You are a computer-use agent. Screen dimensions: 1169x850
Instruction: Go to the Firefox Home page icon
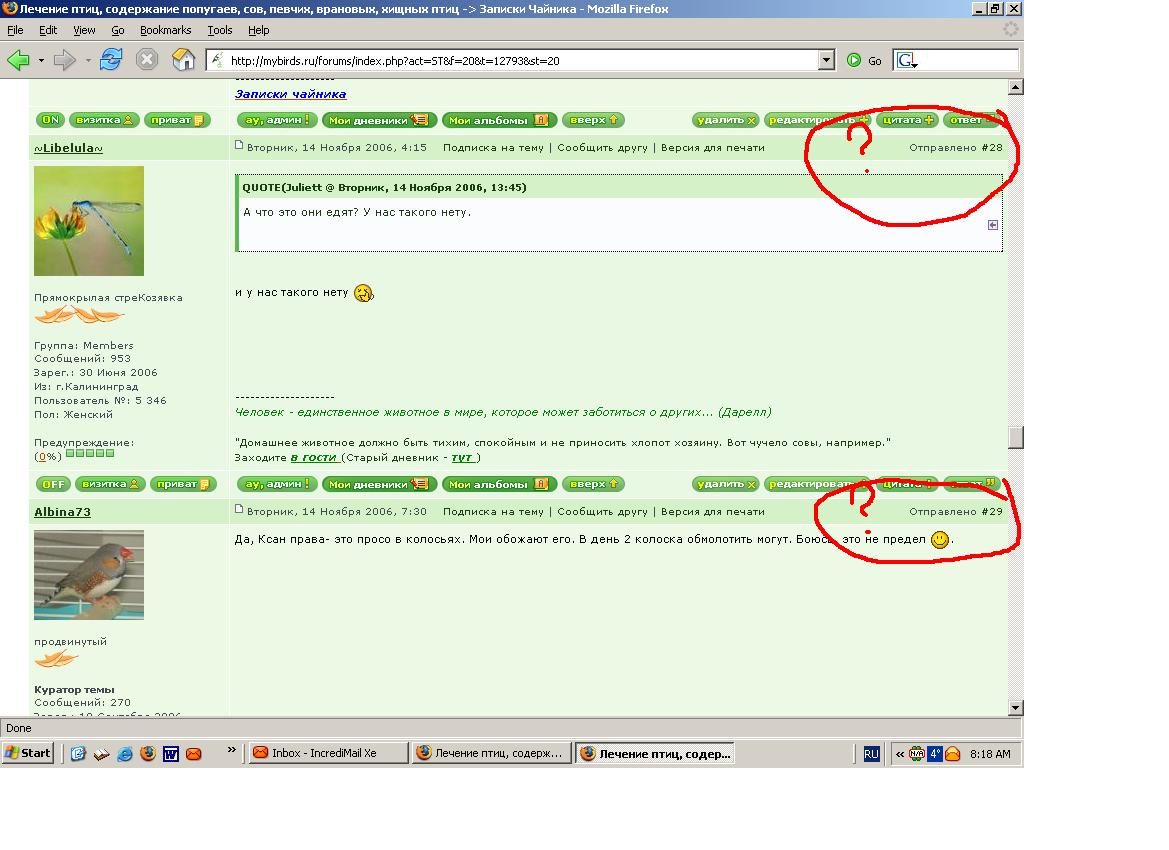click(183, 60)
